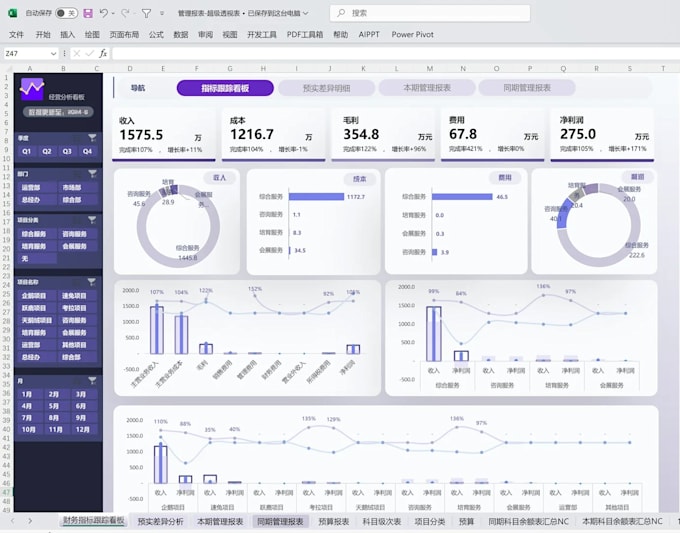Clear the filter on the 项目名称 slicer
This screenshot has width=680, height=533.
[x=92, y=282]
